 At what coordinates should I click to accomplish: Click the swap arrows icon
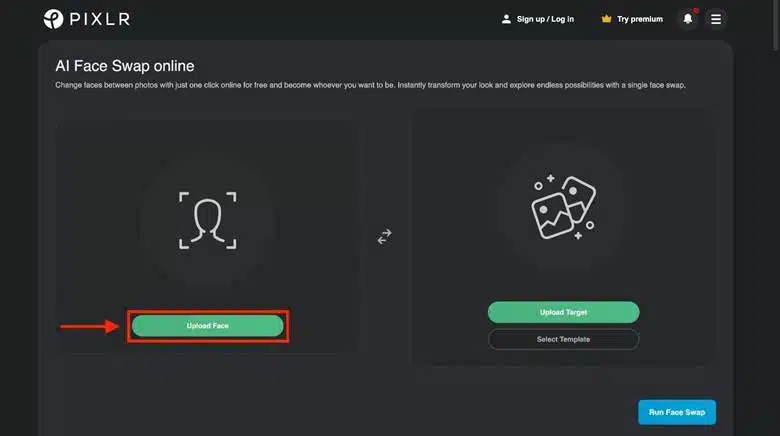385,236
